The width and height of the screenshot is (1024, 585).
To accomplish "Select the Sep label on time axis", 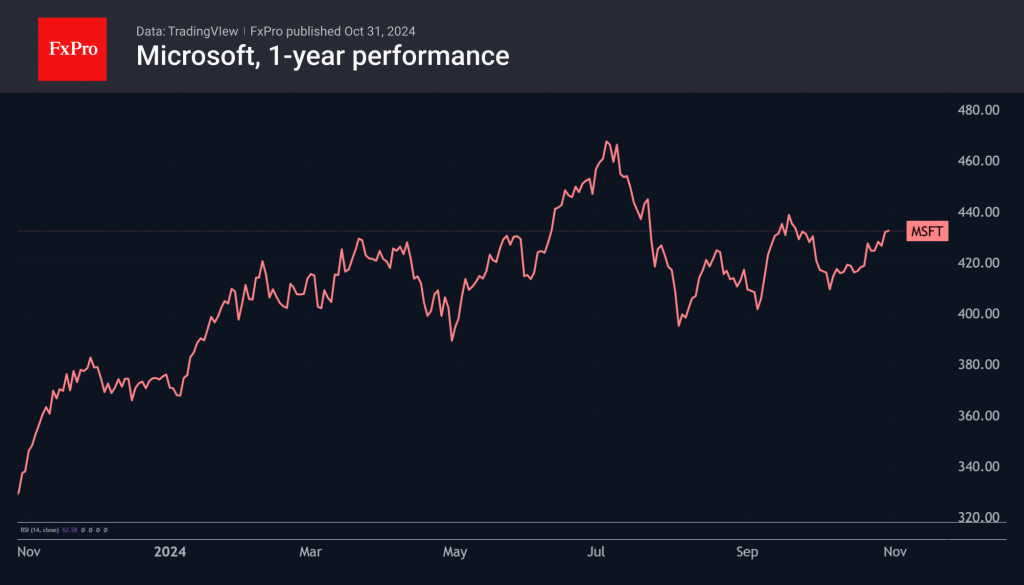I will point(746,552).
